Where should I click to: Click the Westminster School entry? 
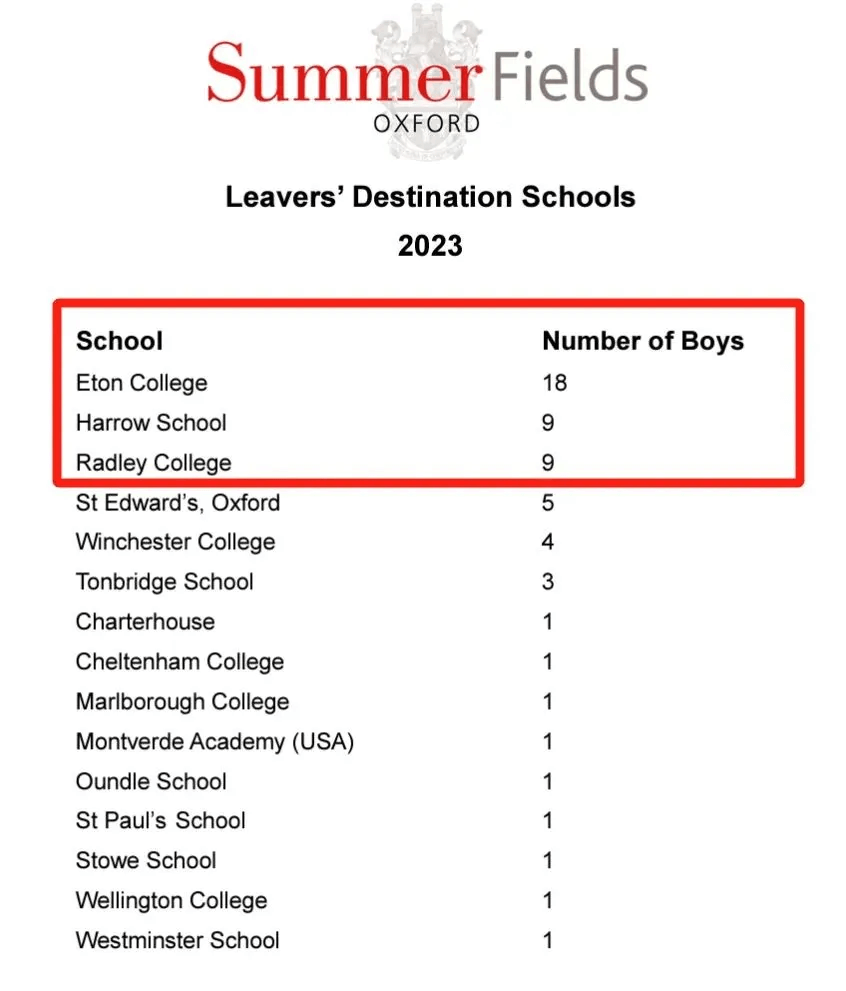178,940
